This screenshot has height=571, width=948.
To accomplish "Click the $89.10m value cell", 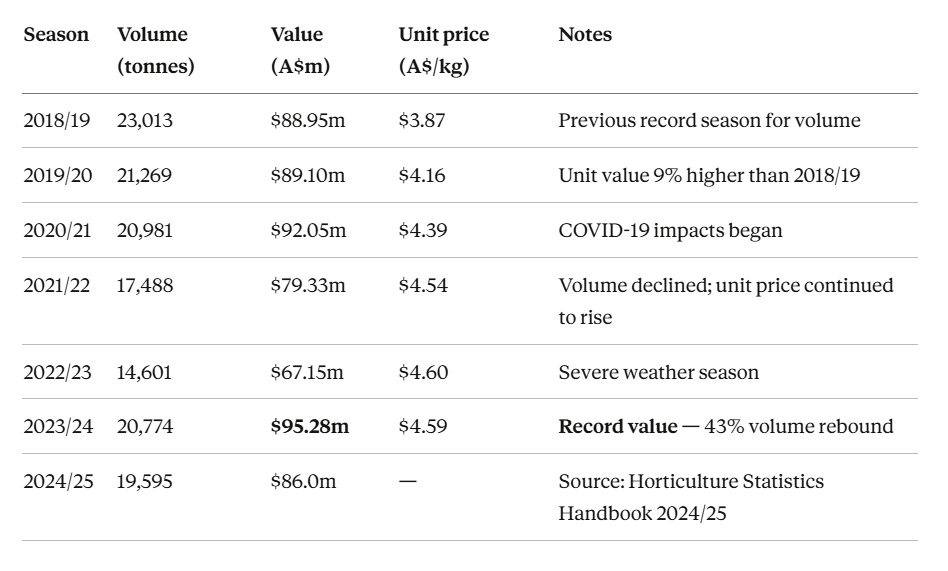I will 308,176.
